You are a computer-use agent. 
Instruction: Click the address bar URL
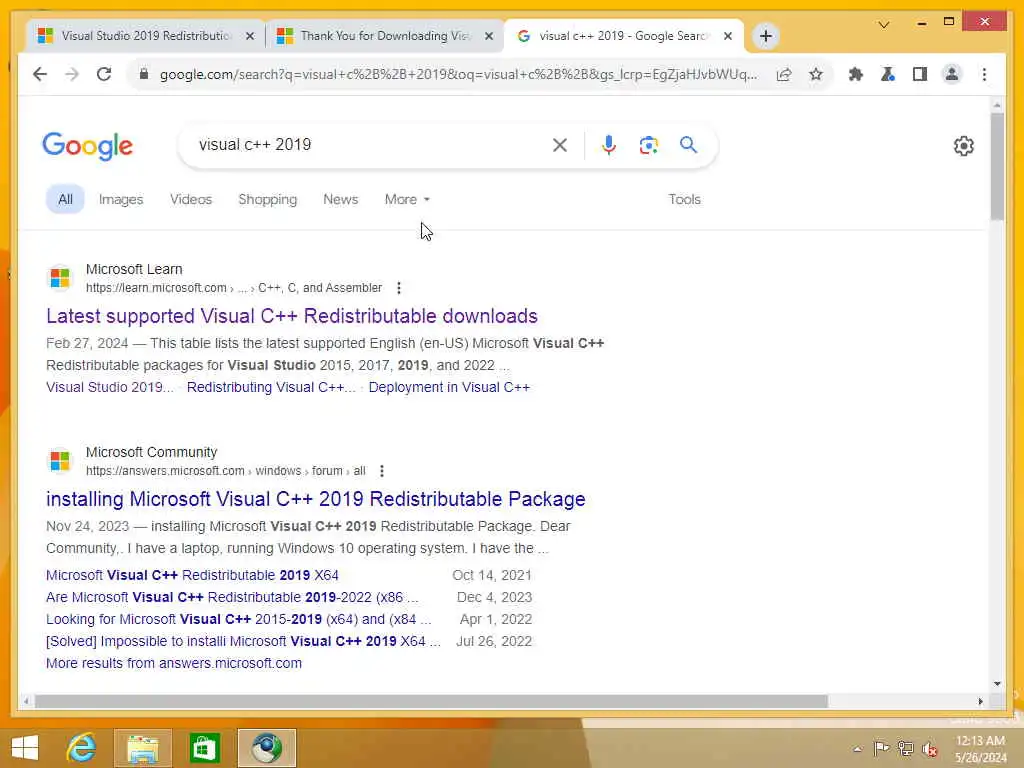tap(458, 74)
